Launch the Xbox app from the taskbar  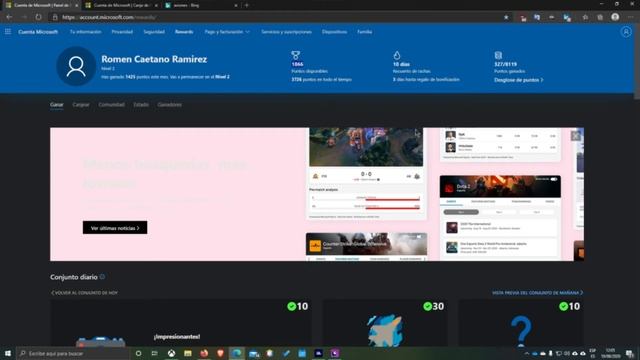click(x=171, y=353)
